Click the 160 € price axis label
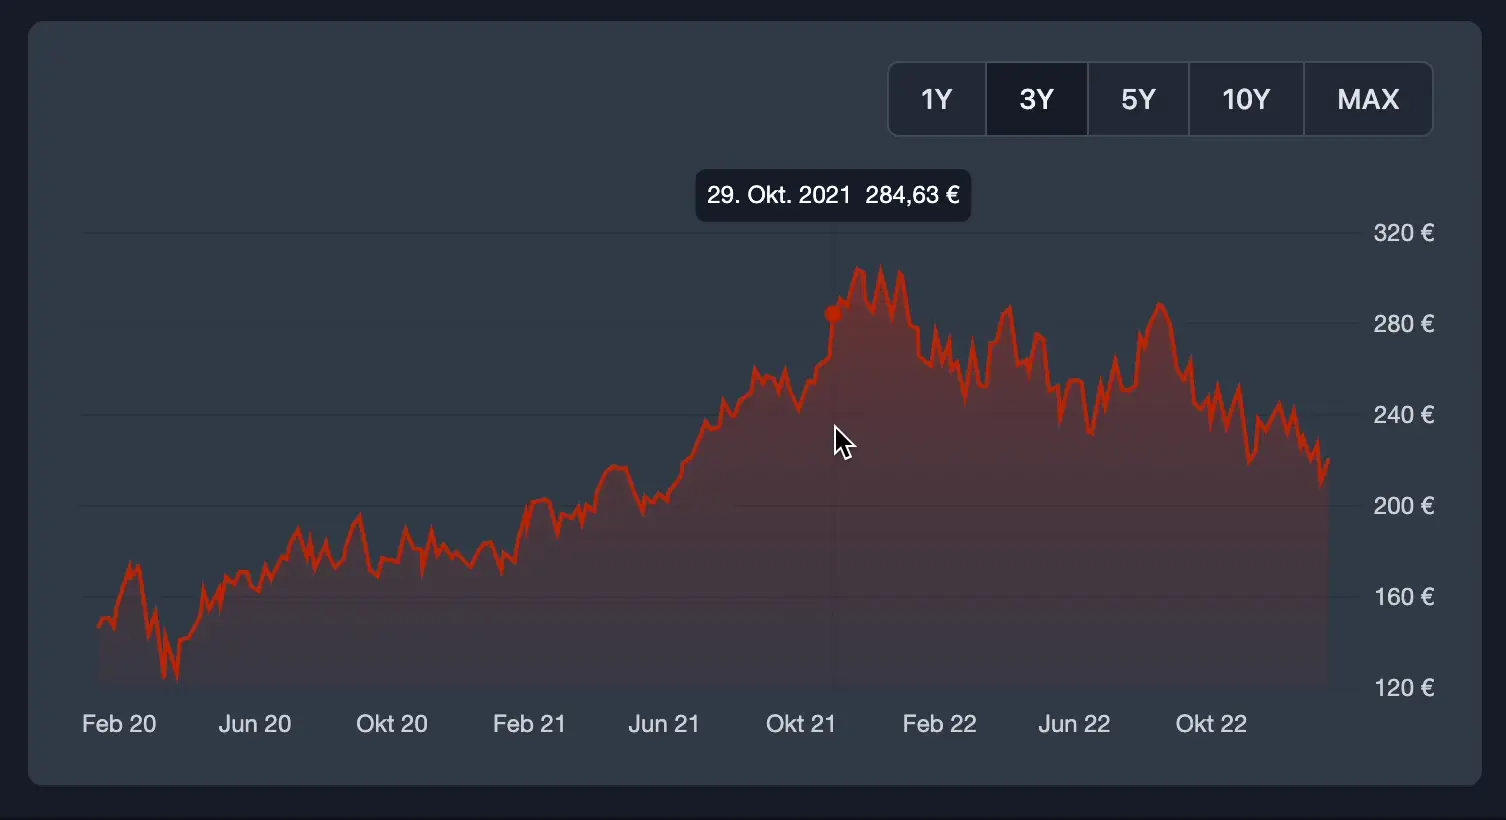Screen dimensions: 1506x820 pyautogui.click(x=1403, y=597)
